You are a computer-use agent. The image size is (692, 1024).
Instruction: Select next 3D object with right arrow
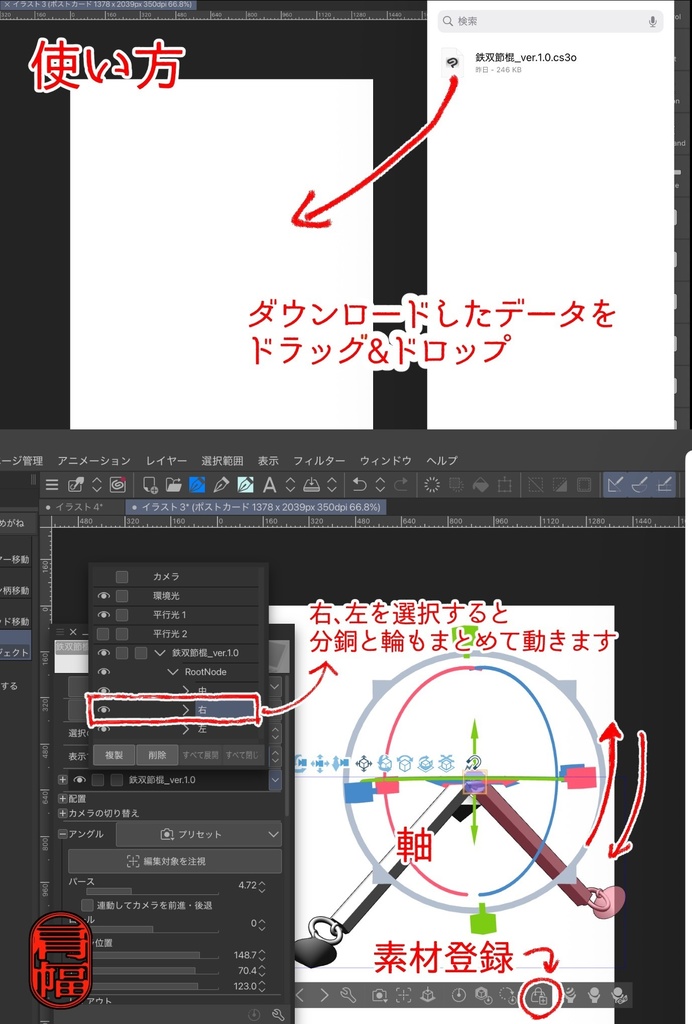tap(324, 995)
